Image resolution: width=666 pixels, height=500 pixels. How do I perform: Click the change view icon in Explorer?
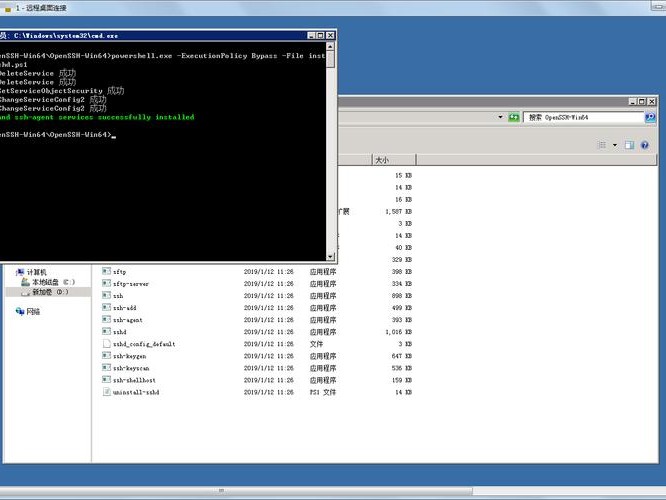[x=602, y=145]
